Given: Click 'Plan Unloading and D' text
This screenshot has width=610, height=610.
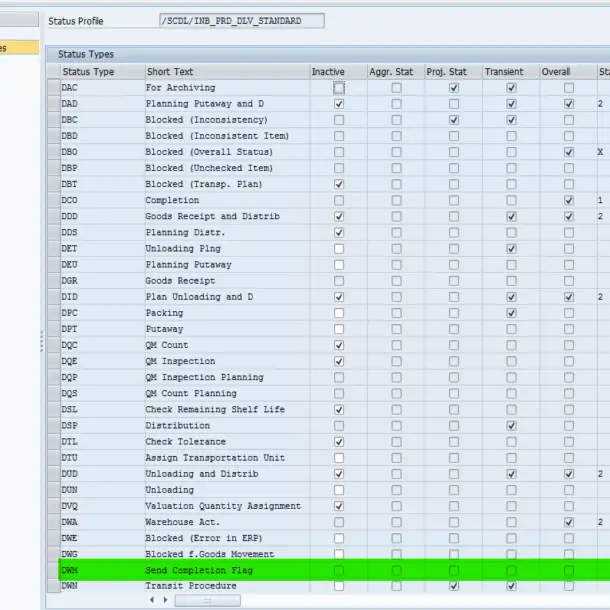Looking at the screenshot, I should point(200,297).
